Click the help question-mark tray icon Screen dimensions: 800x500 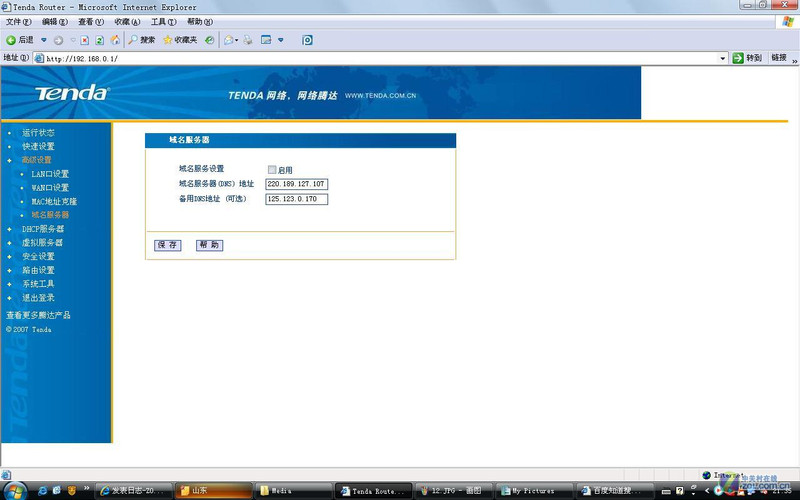[x=680, y=491]
